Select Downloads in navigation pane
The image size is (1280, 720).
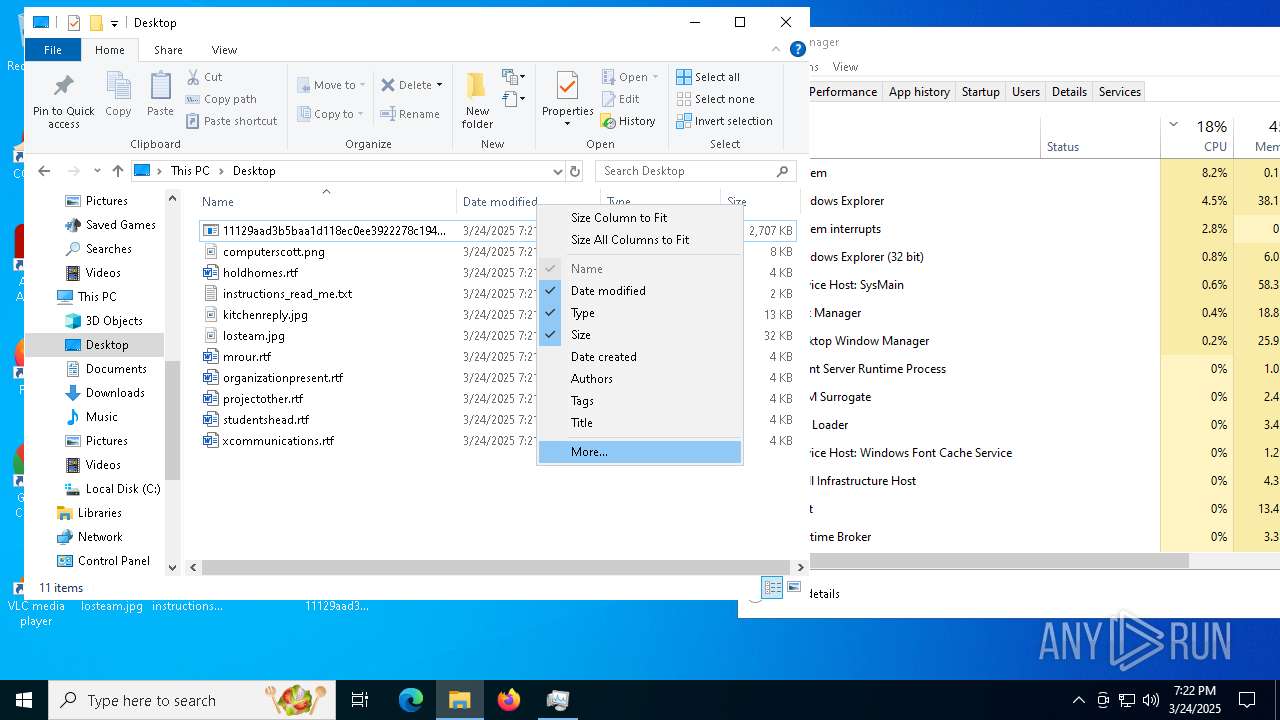[114, 393]
